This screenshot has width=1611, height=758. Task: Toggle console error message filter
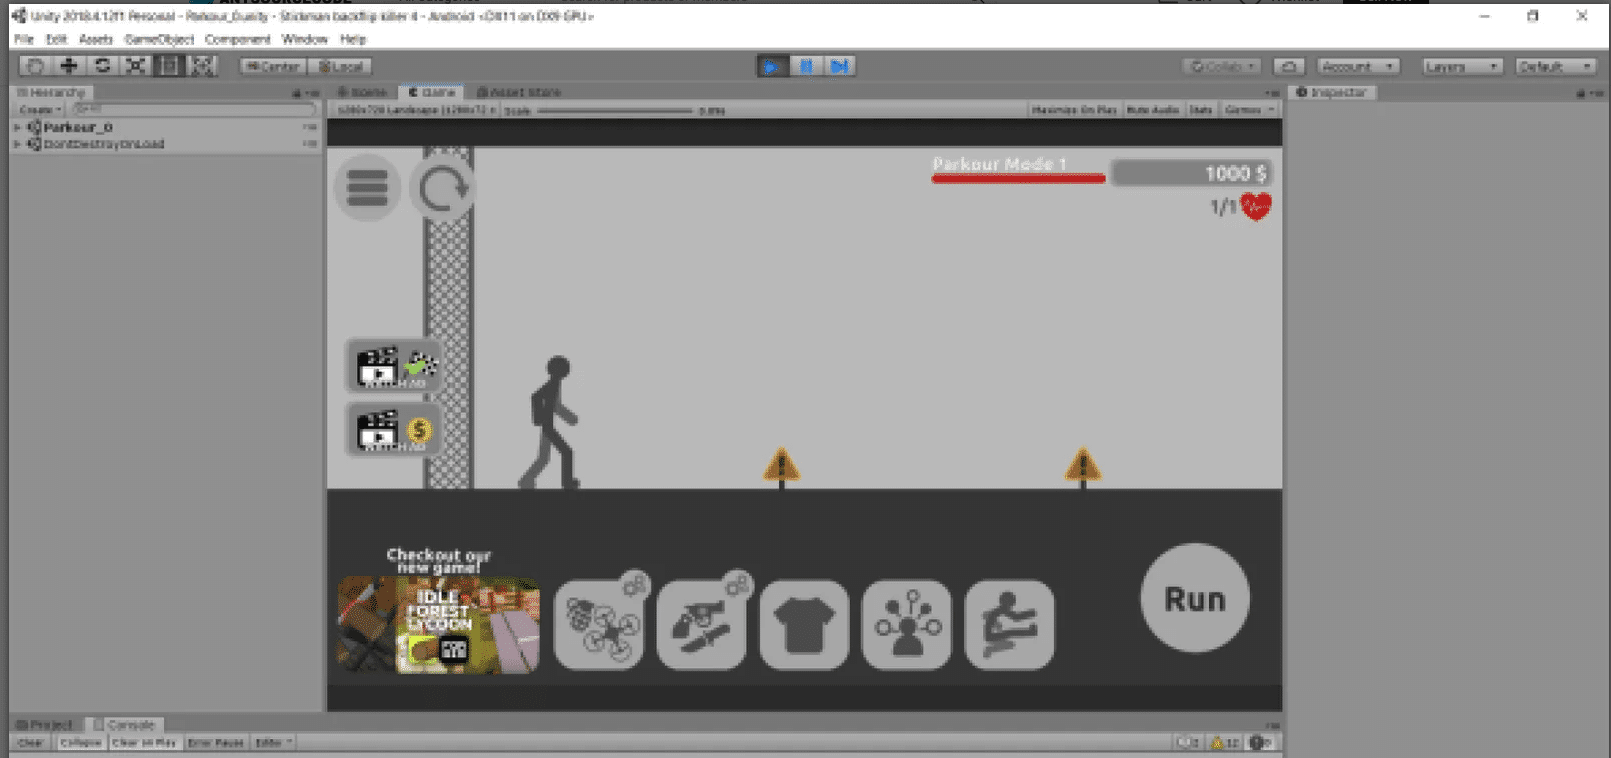point(1260,742)
